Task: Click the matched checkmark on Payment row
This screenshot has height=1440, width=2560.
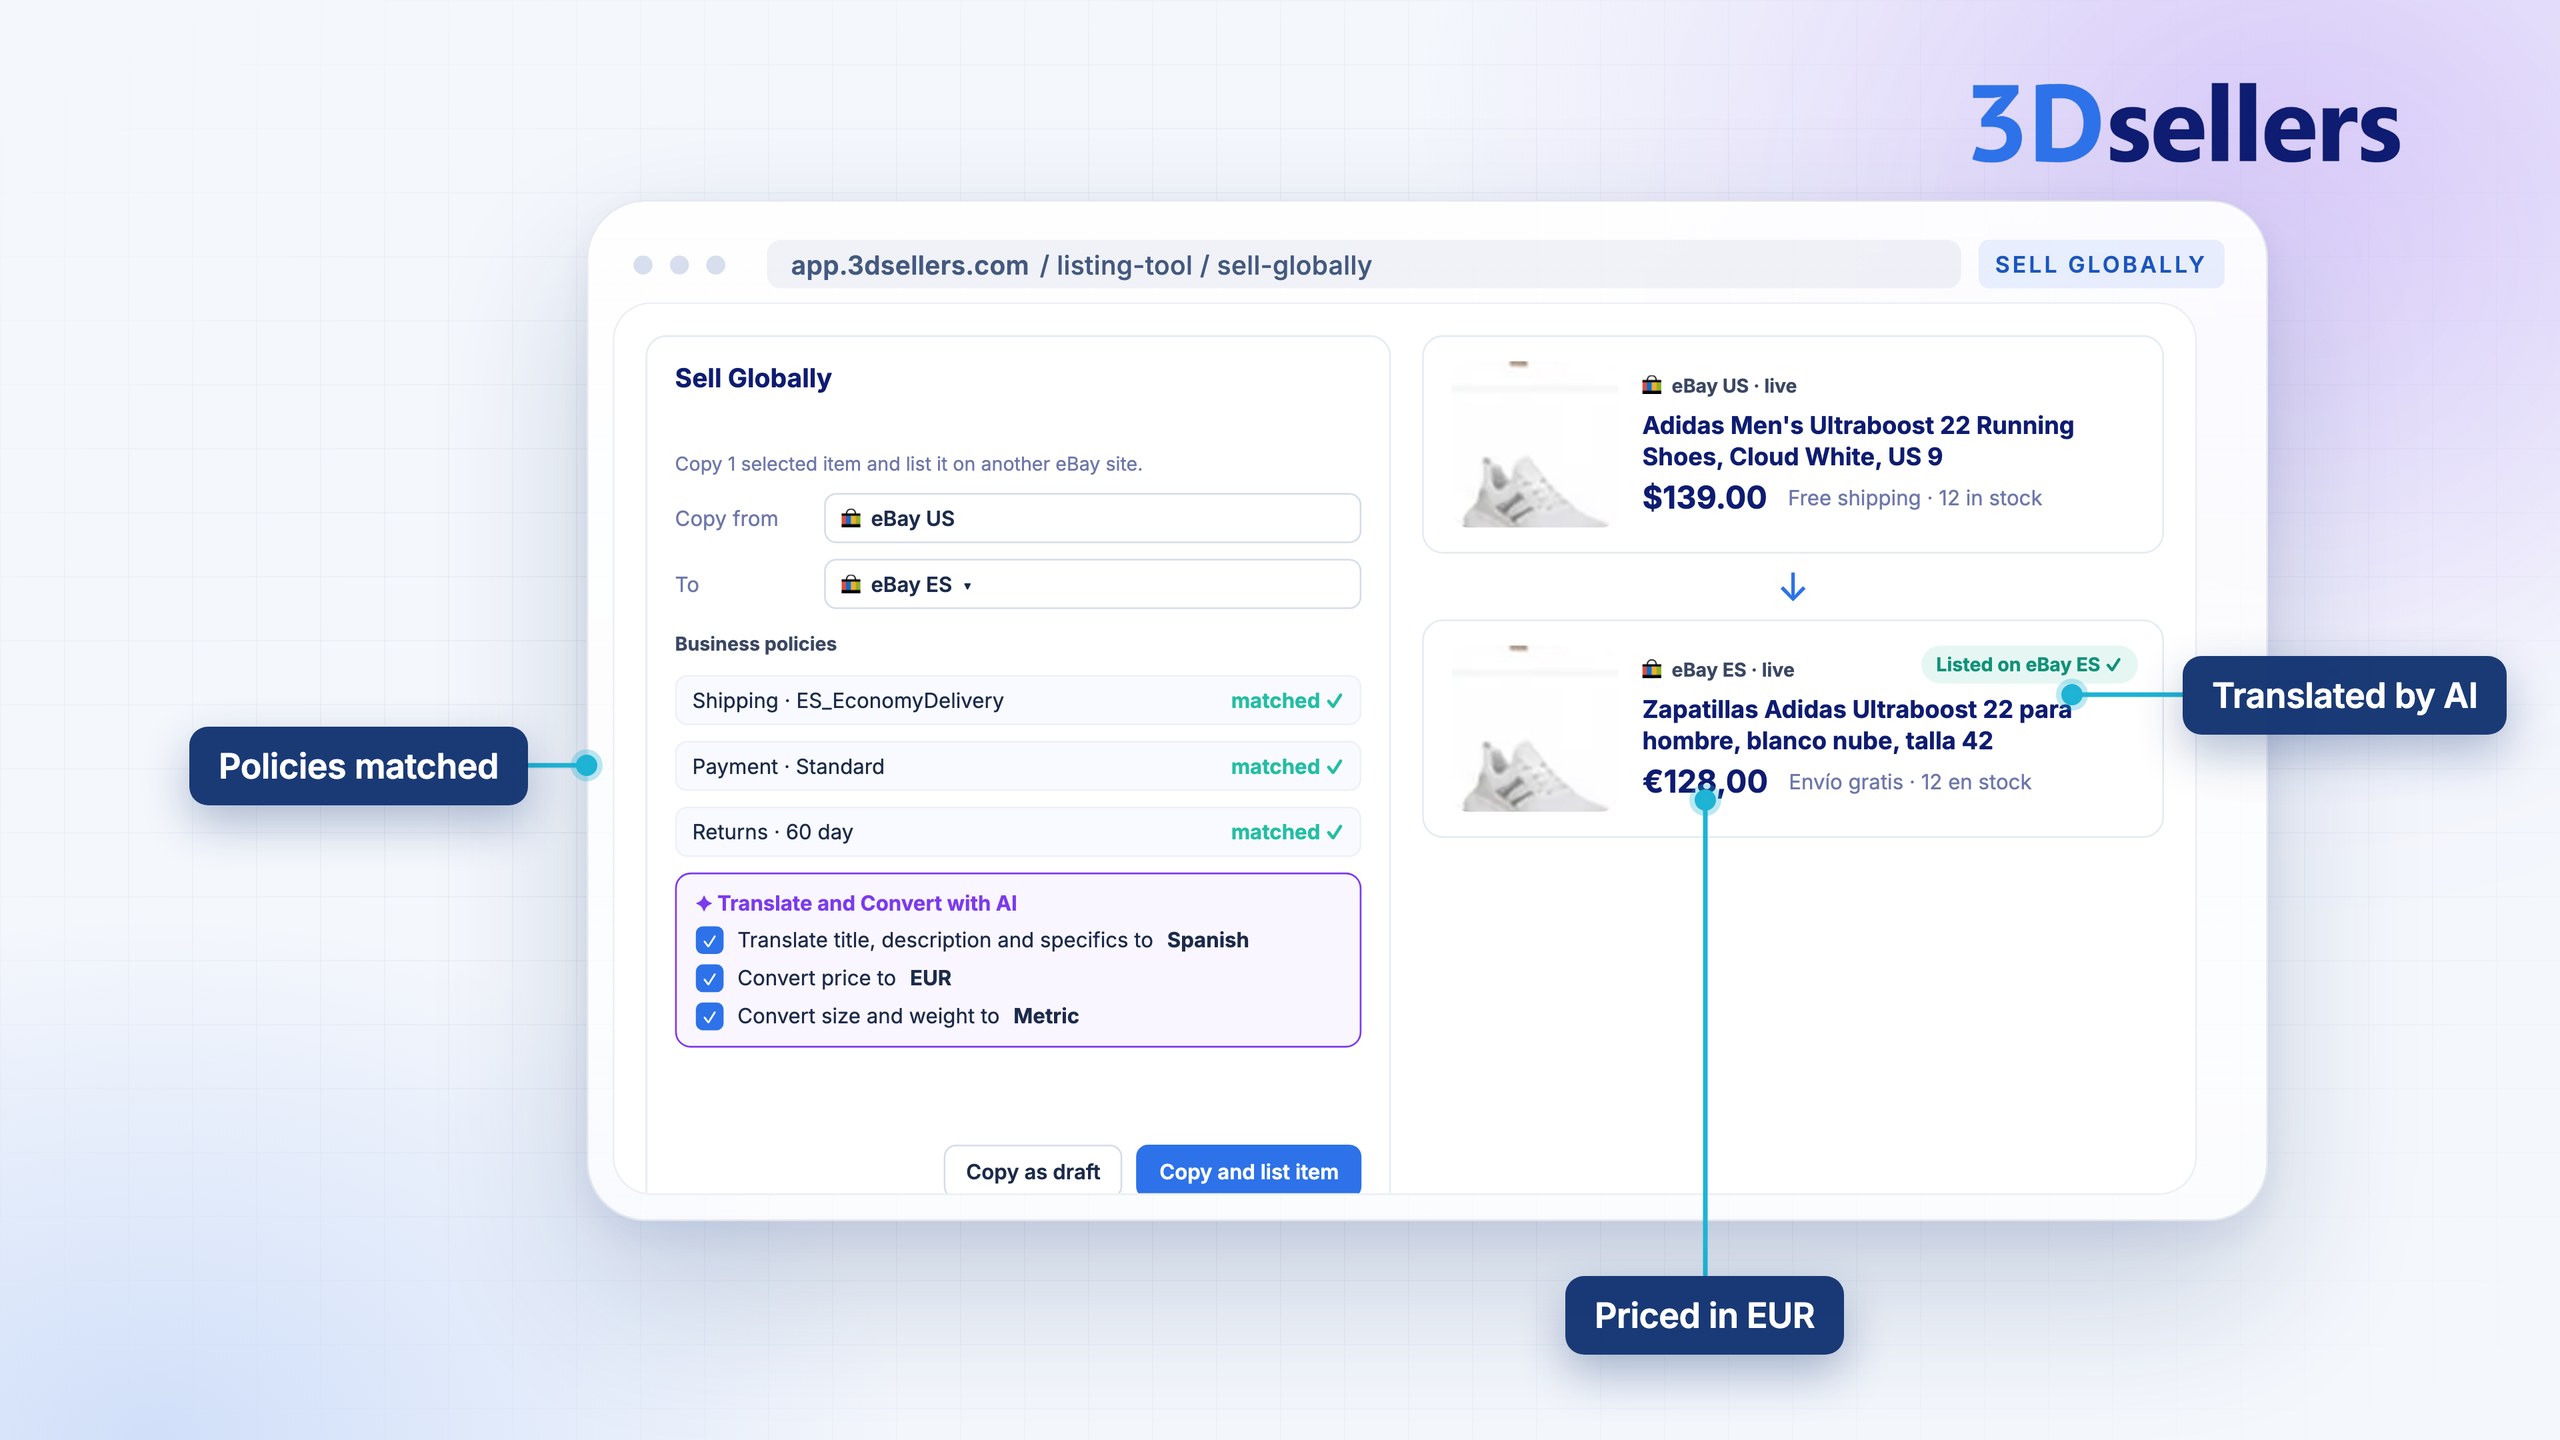Action: coord(1334,767)
